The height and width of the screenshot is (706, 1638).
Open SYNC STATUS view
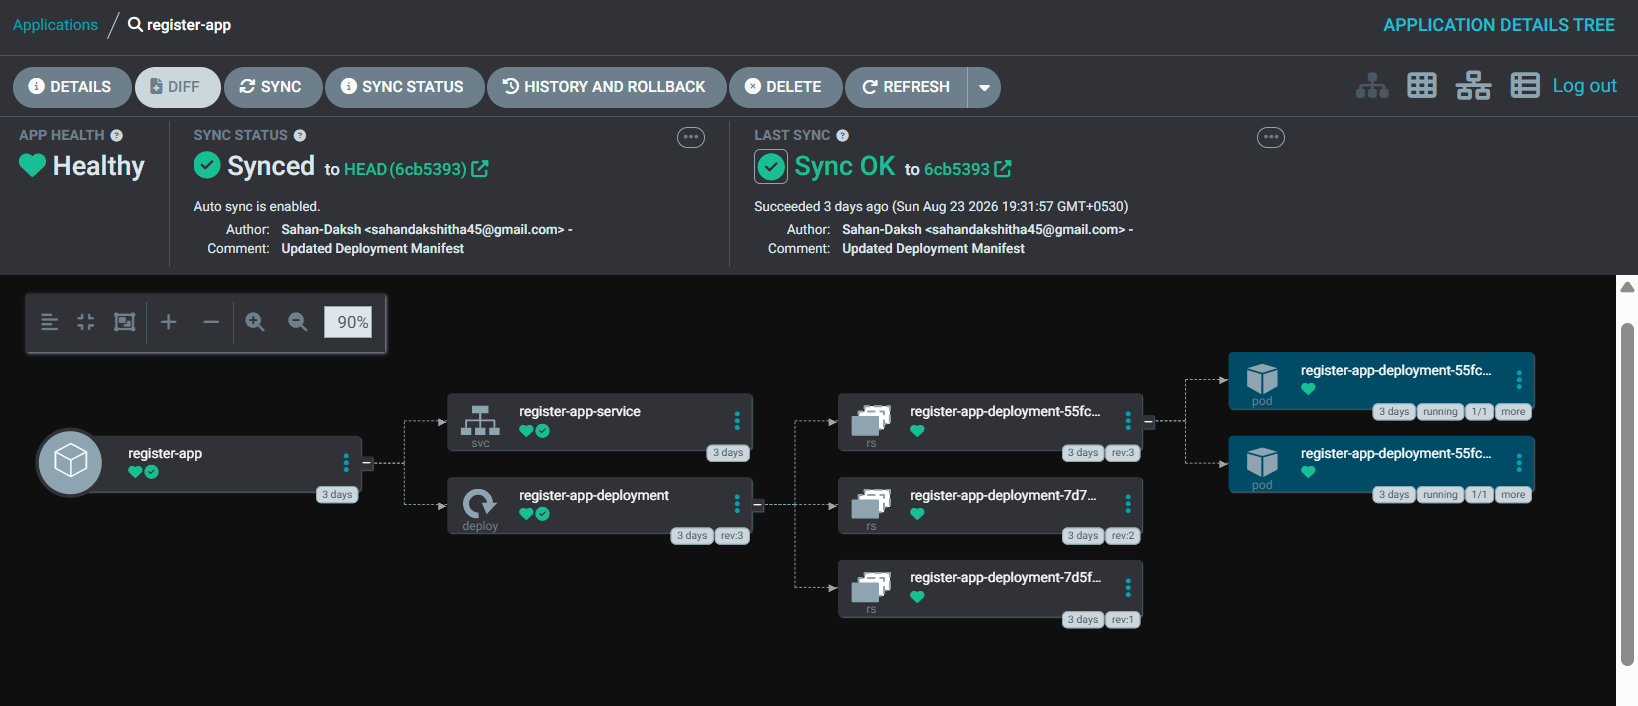coord(404,87)
